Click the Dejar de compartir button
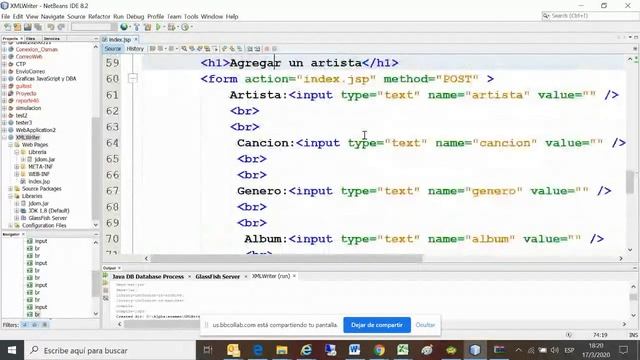 pyautogui.click(x=377, y=325)
